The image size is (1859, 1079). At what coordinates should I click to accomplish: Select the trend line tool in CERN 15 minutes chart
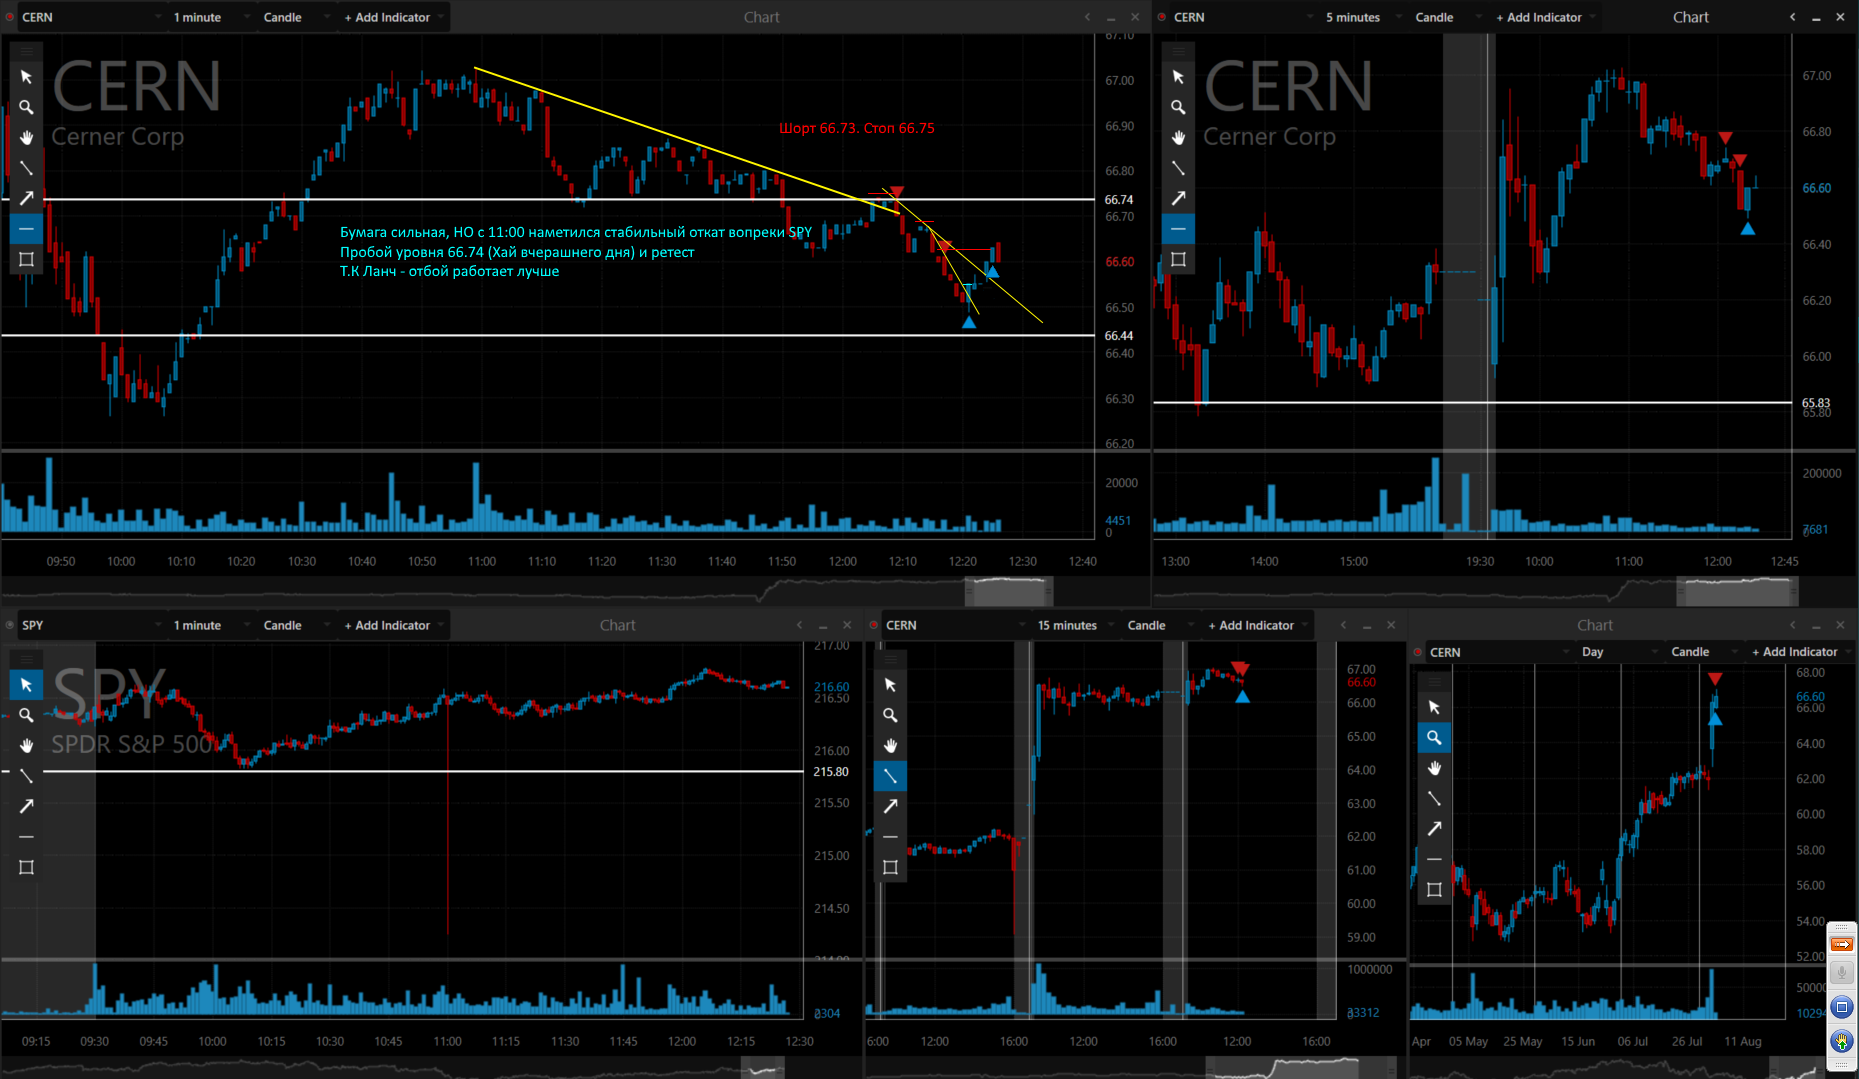click(891, 776)
